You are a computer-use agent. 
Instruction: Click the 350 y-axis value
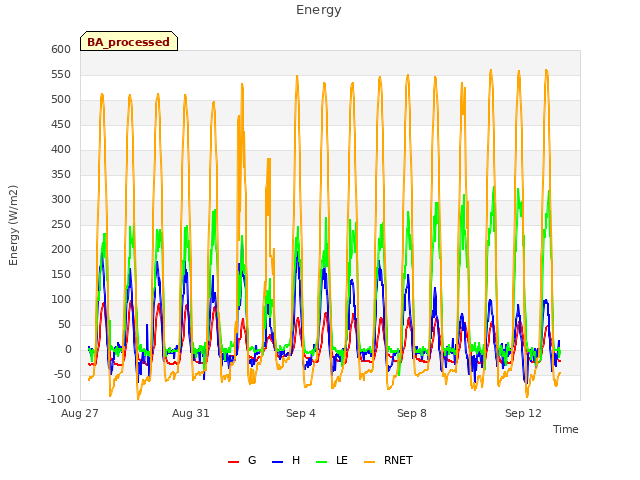pyautogui.click(x=61, y=175)
